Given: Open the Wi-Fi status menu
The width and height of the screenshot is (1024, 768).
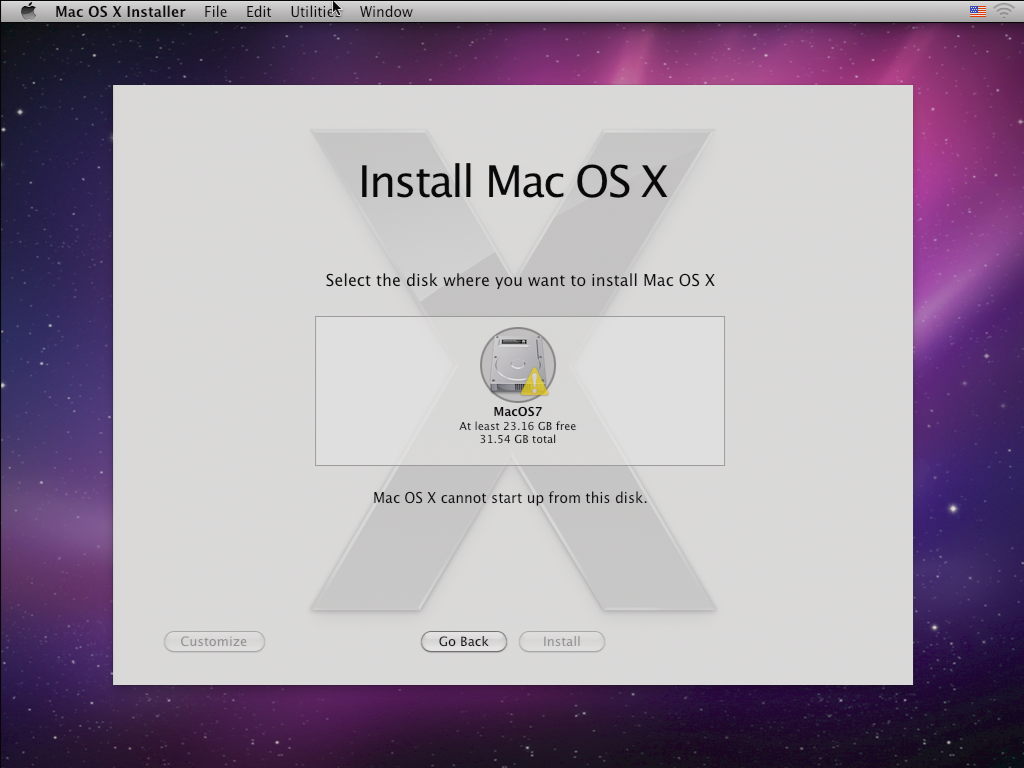Looking at the screenshot, I should [x=1004, y=11].
